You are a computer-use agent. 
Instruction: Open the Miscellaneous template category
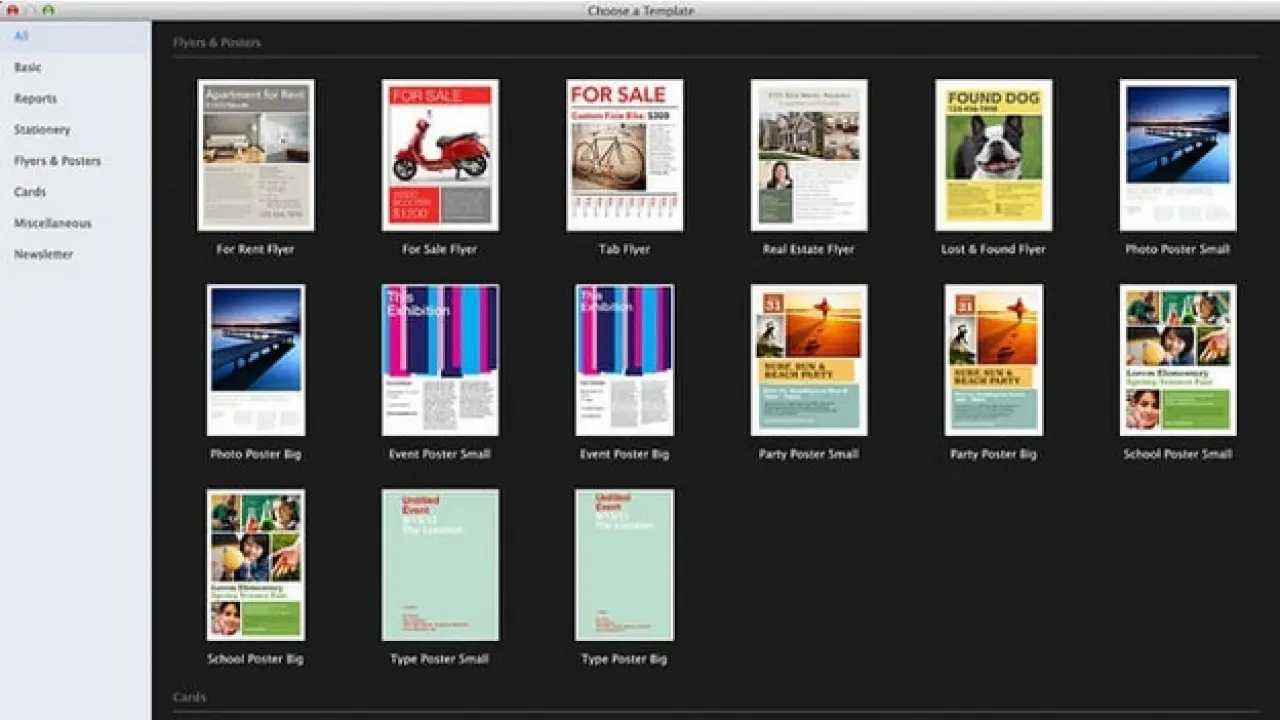pos(52,223)
